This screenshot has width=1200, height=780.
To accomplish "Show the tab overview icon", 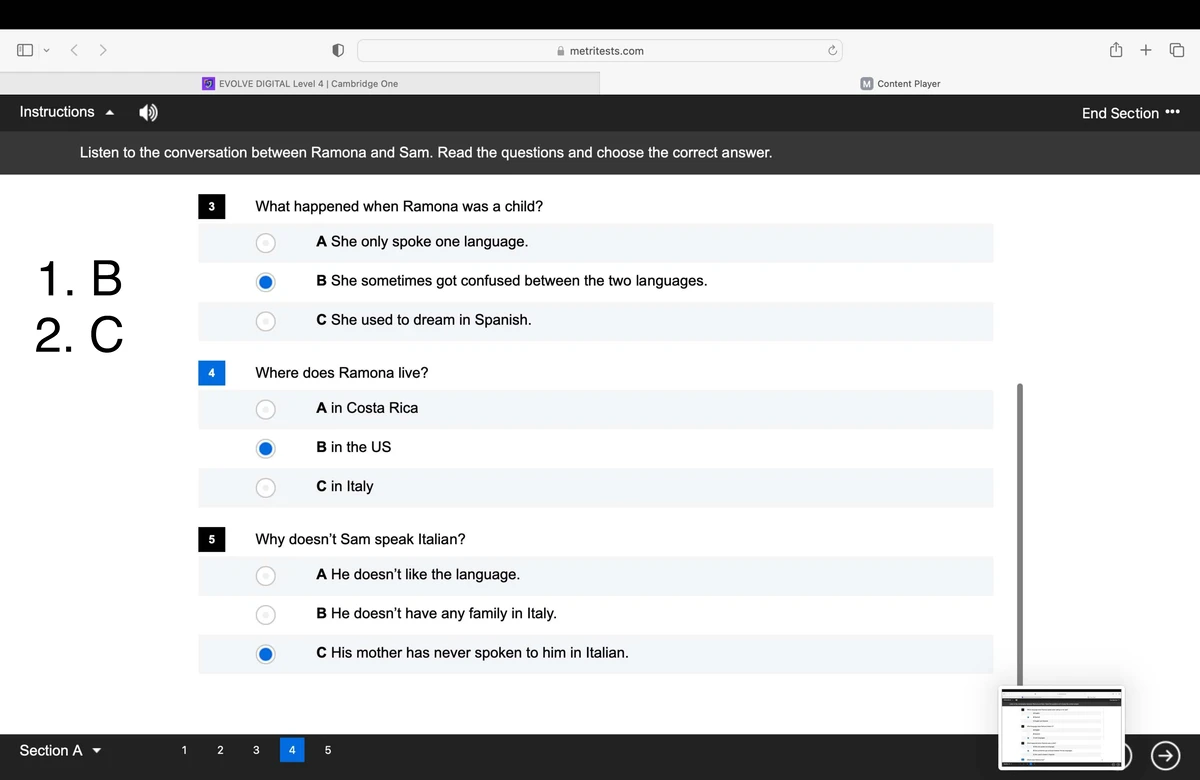I will 1176,50.
